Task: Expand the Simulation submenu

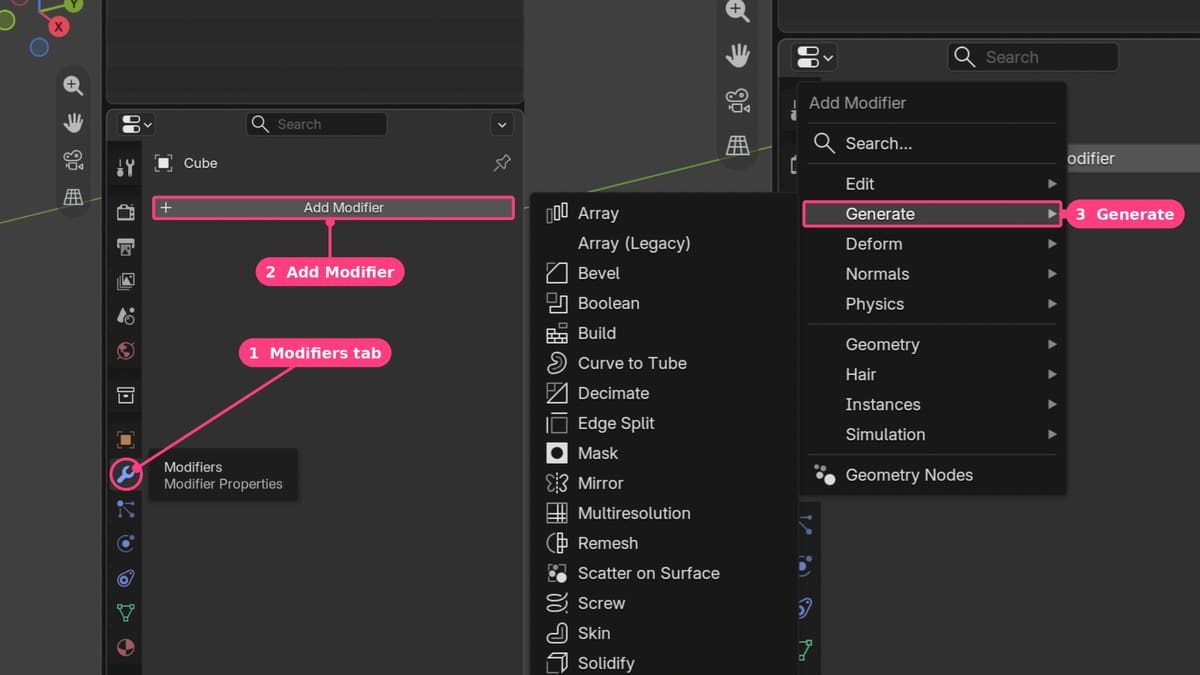Action: pos(932,434)
